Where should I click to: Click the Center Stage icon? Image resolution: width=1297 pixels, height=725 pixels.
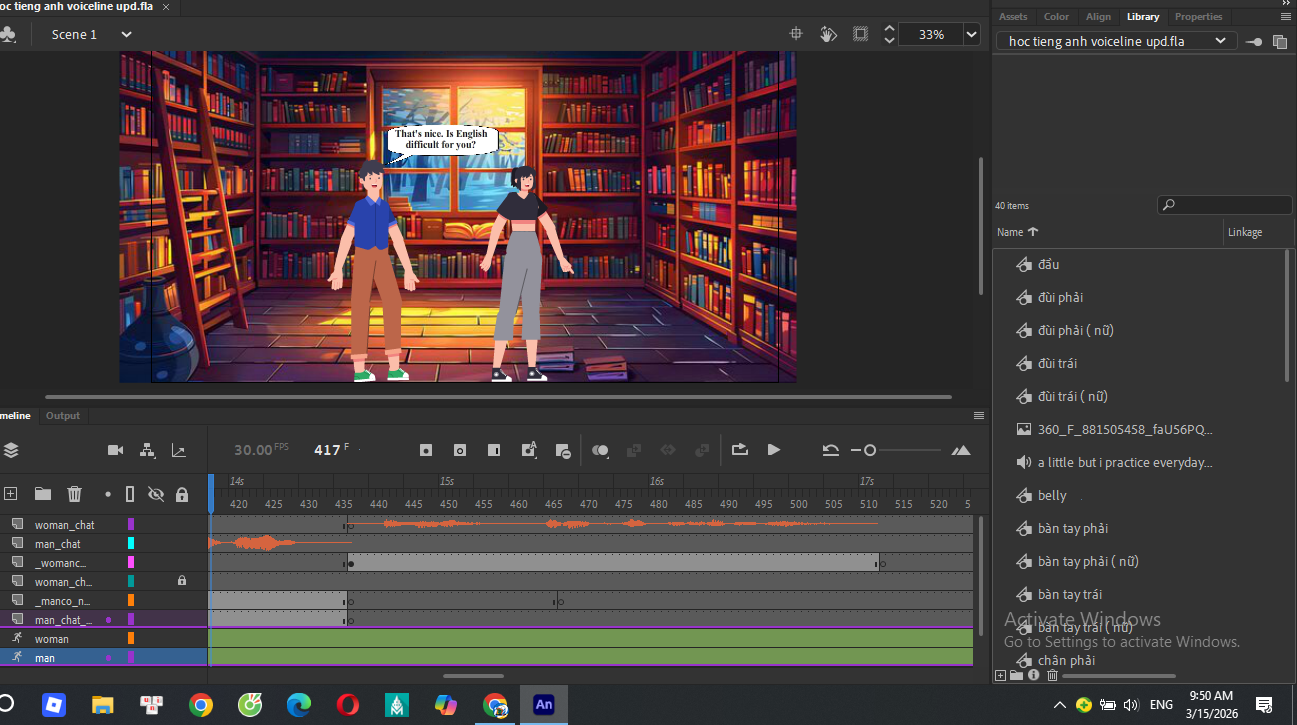tap(796, 34)
